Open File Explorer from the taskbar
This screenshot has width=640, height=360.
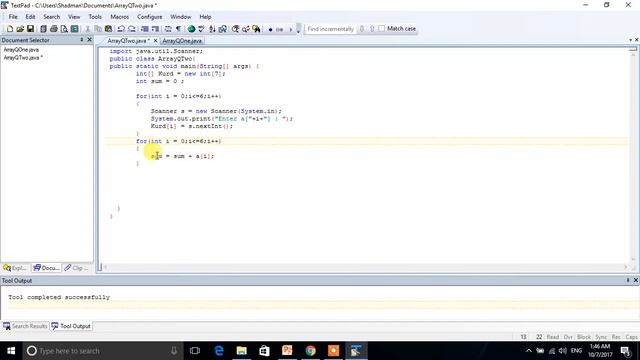[x=242, y=351]
